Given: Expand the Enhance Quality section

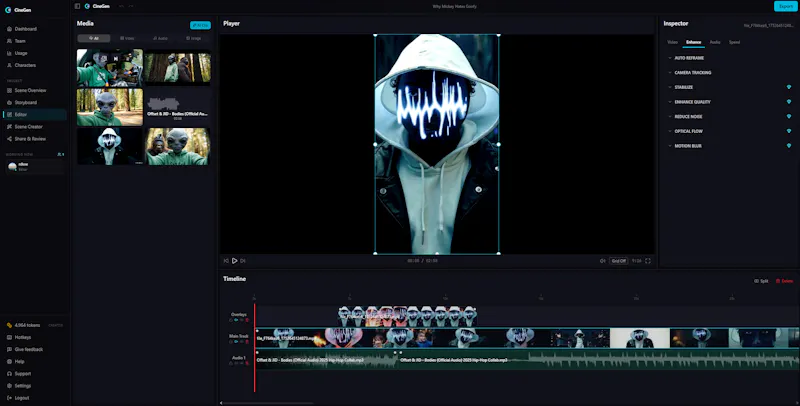Looking at the screenshot, I should [x=689, y=102].
